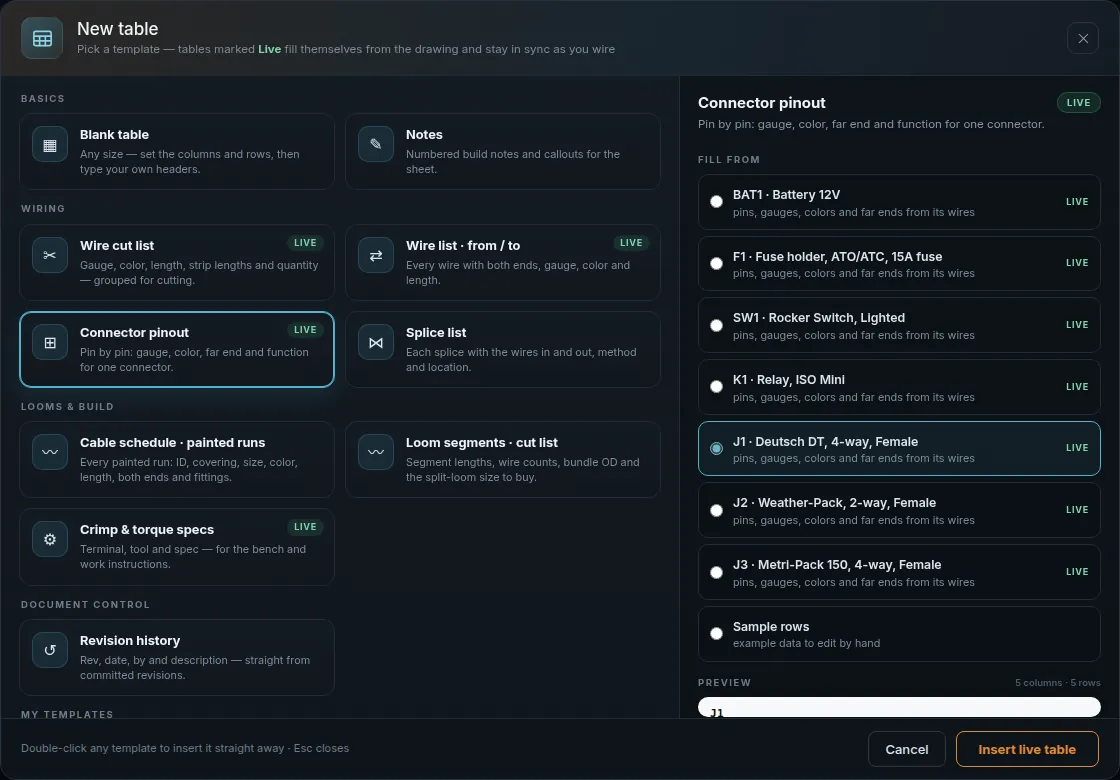Click the LIVE badge on Wire list from/to

click(x=631, y=243)
